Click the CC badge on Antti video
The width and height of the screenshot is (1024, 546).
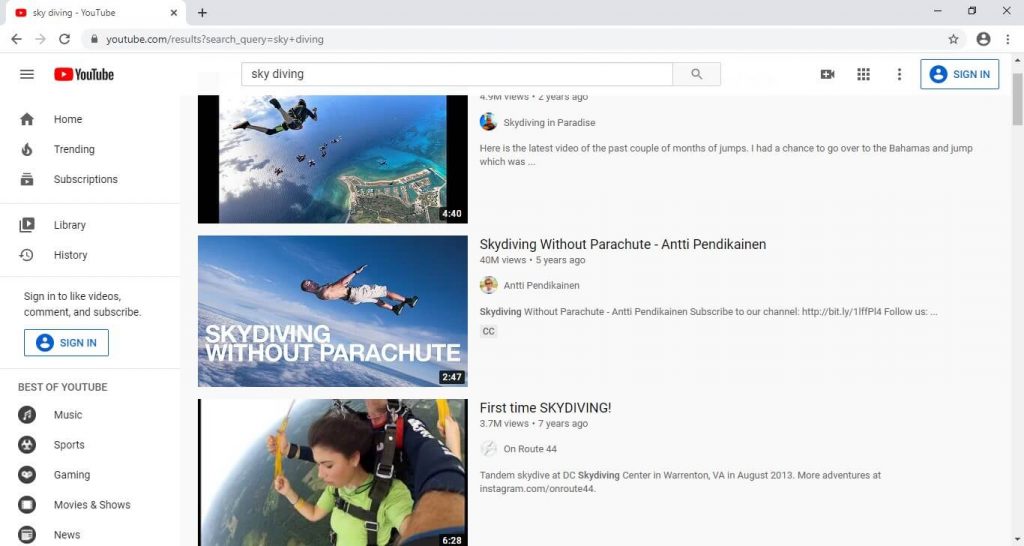click(488, 331)
